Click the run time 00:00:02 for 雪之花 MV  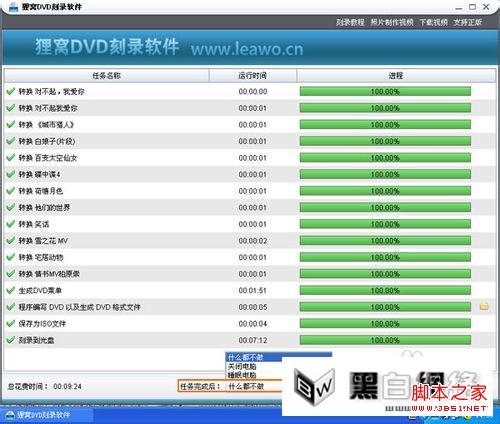click(253, 241)
